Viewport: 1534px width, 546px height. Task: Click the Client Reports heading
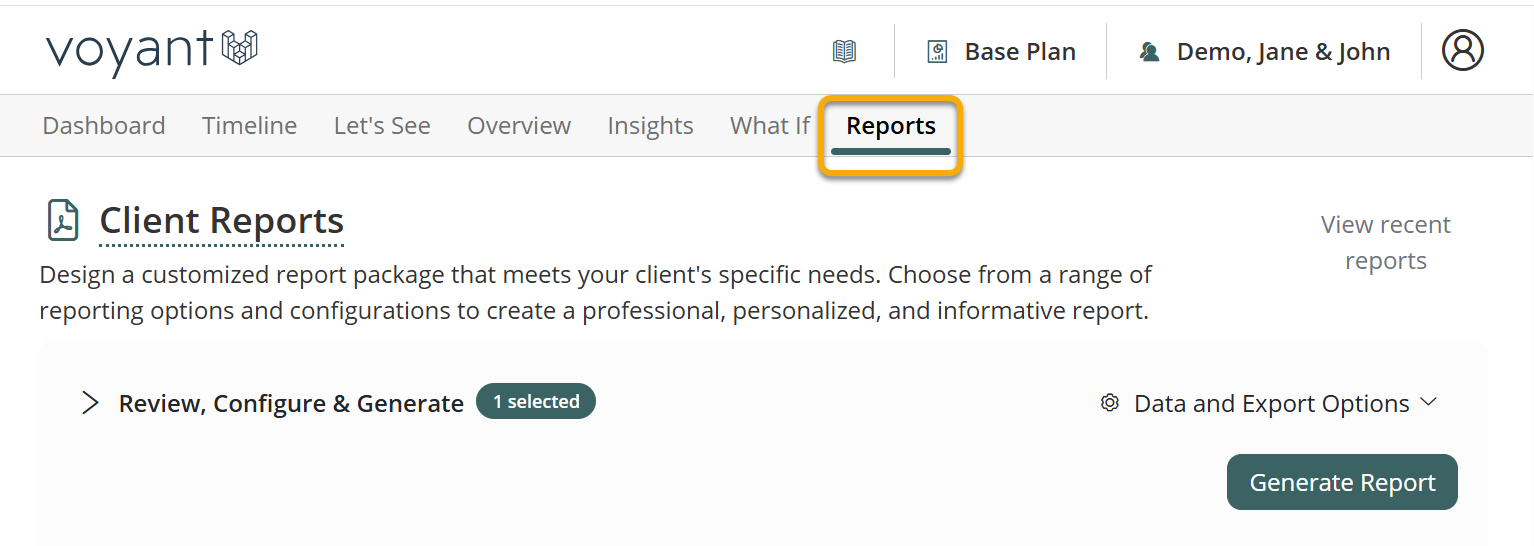coord(221,220)
